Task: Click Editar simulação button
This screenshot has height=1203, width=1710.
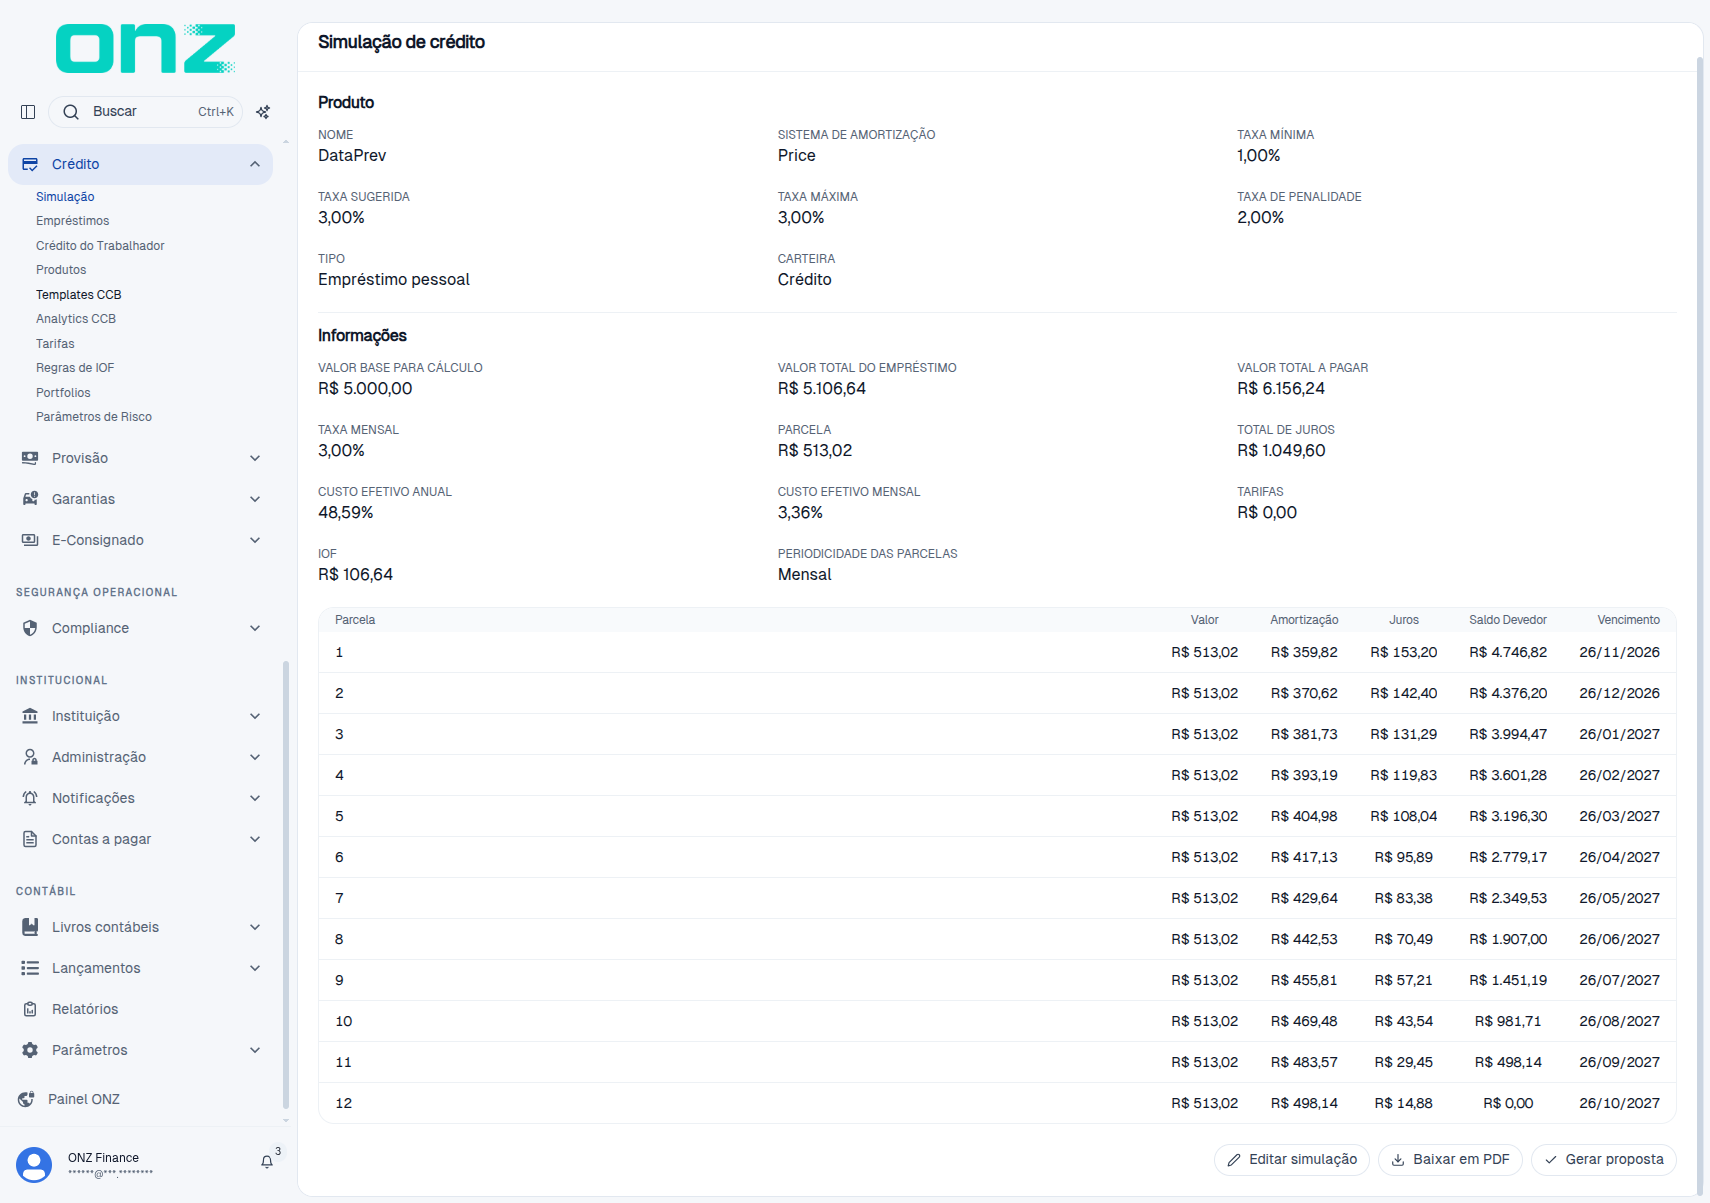Action: tap(1292, 1160)
